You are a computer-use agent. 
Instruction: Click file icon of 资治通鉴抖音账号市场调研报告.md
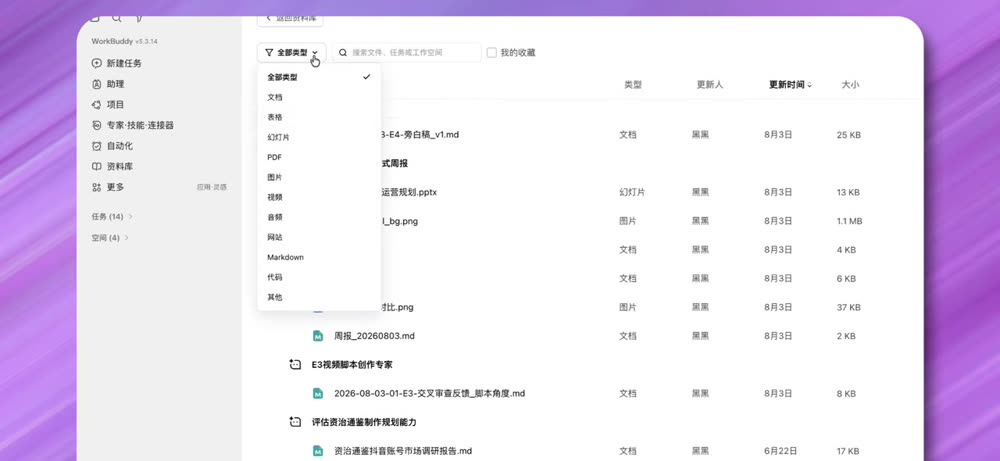point(318,451)
